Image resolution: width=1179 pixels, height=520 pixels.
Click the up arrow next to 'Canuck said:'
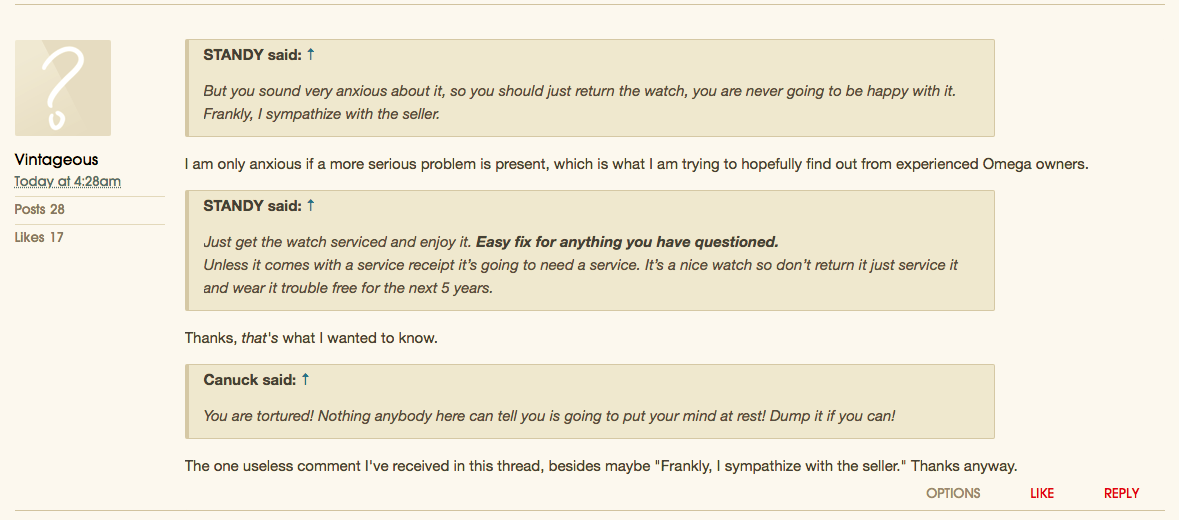click(x=306, y=380)
